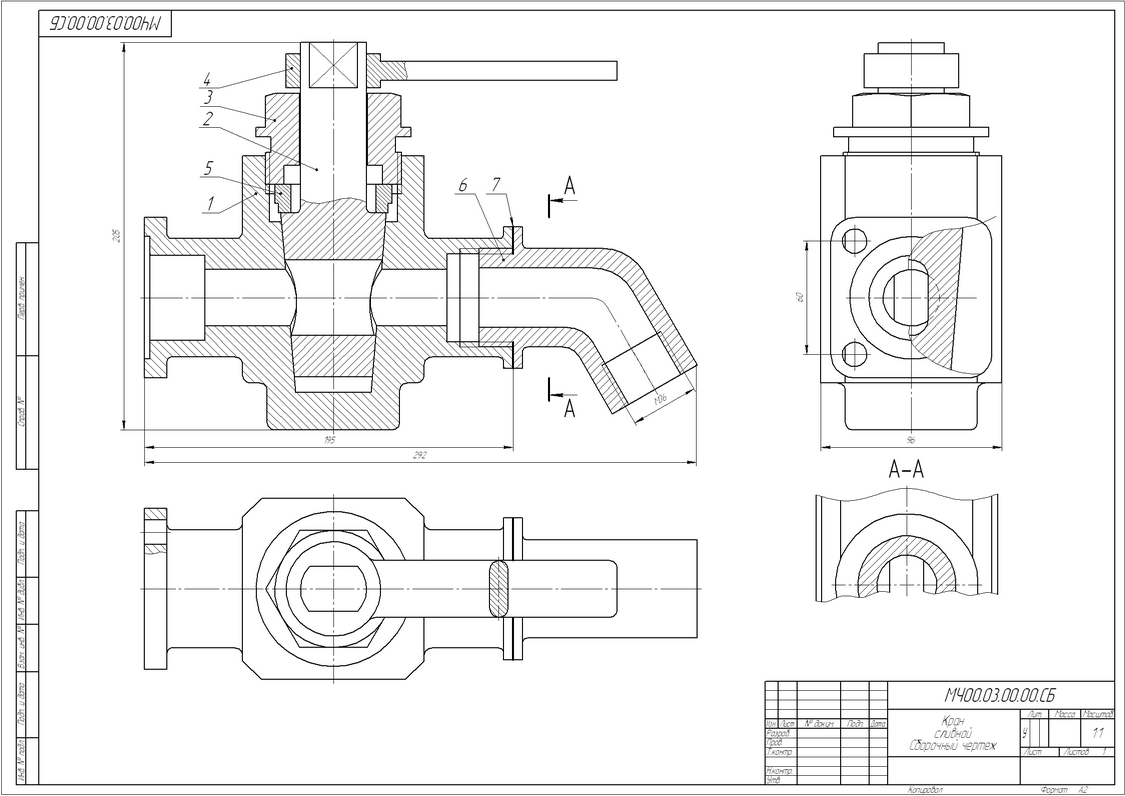This screenshot has height=796, width=1125.
Task: Click the Инв. № дубл. side cell
Action: pyautogui.click(x=22, y=601)
